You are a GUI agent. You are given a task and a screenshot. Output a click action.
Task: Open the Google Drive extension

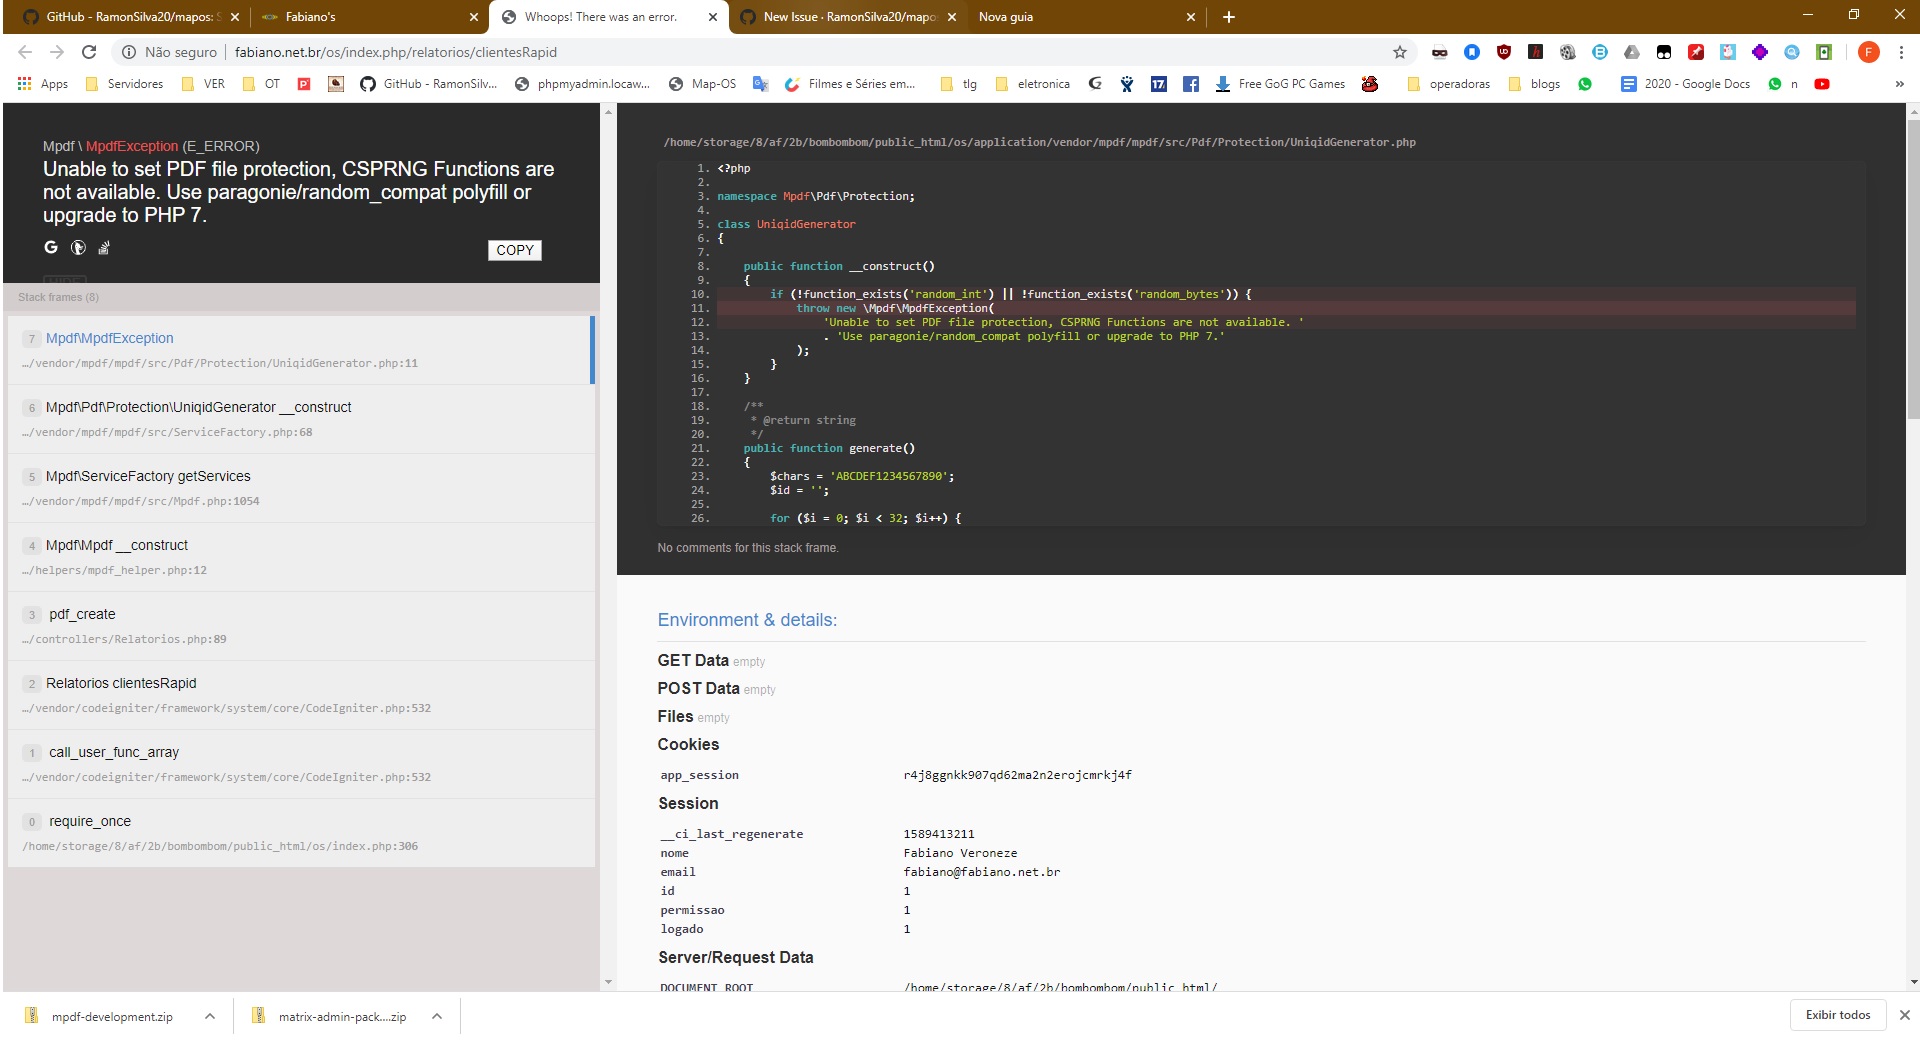coord(1632,52)
